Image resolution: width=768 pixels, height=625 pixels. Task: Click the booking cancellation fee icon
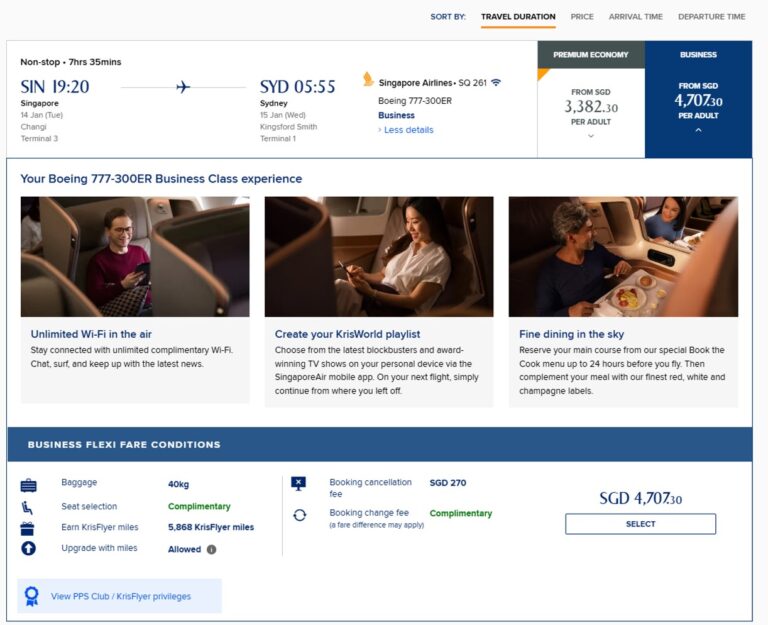(298, 484)
